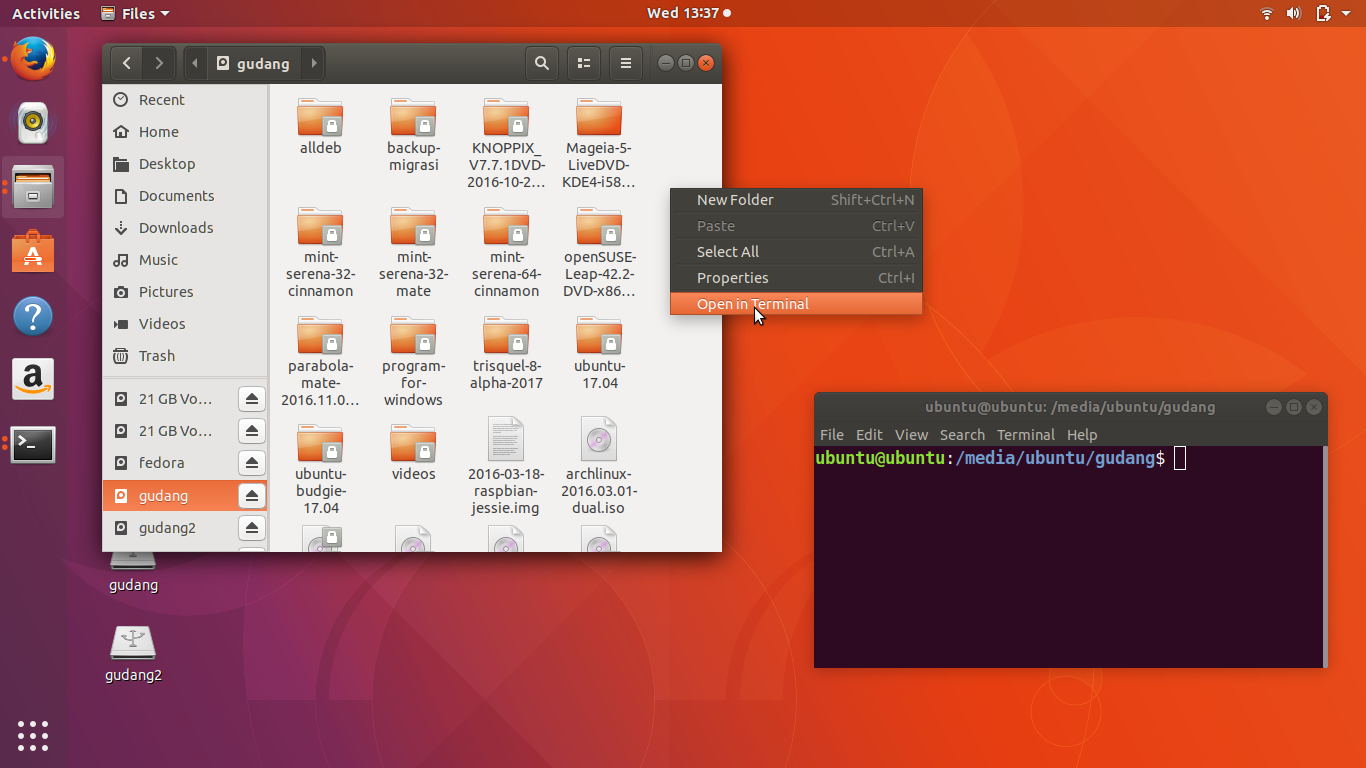
Task: Select the parabola-mate folder
Action: coord(321,362)
